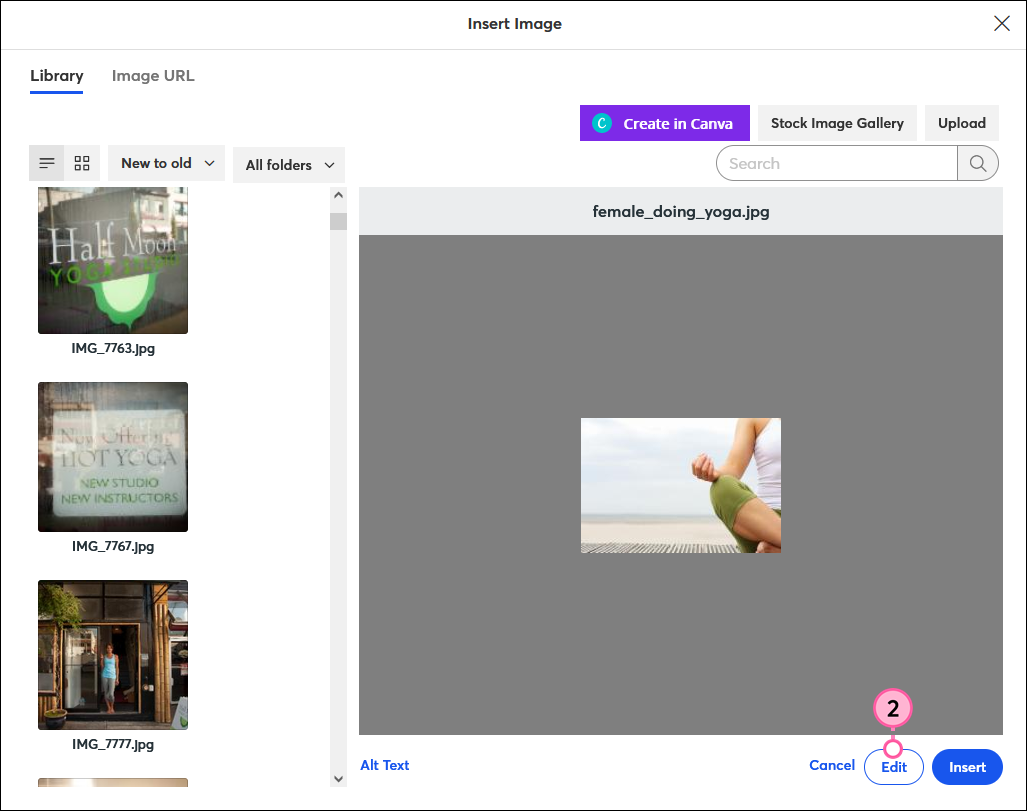Focus the Search input field

pyautogui.click(x=836, y=163)
